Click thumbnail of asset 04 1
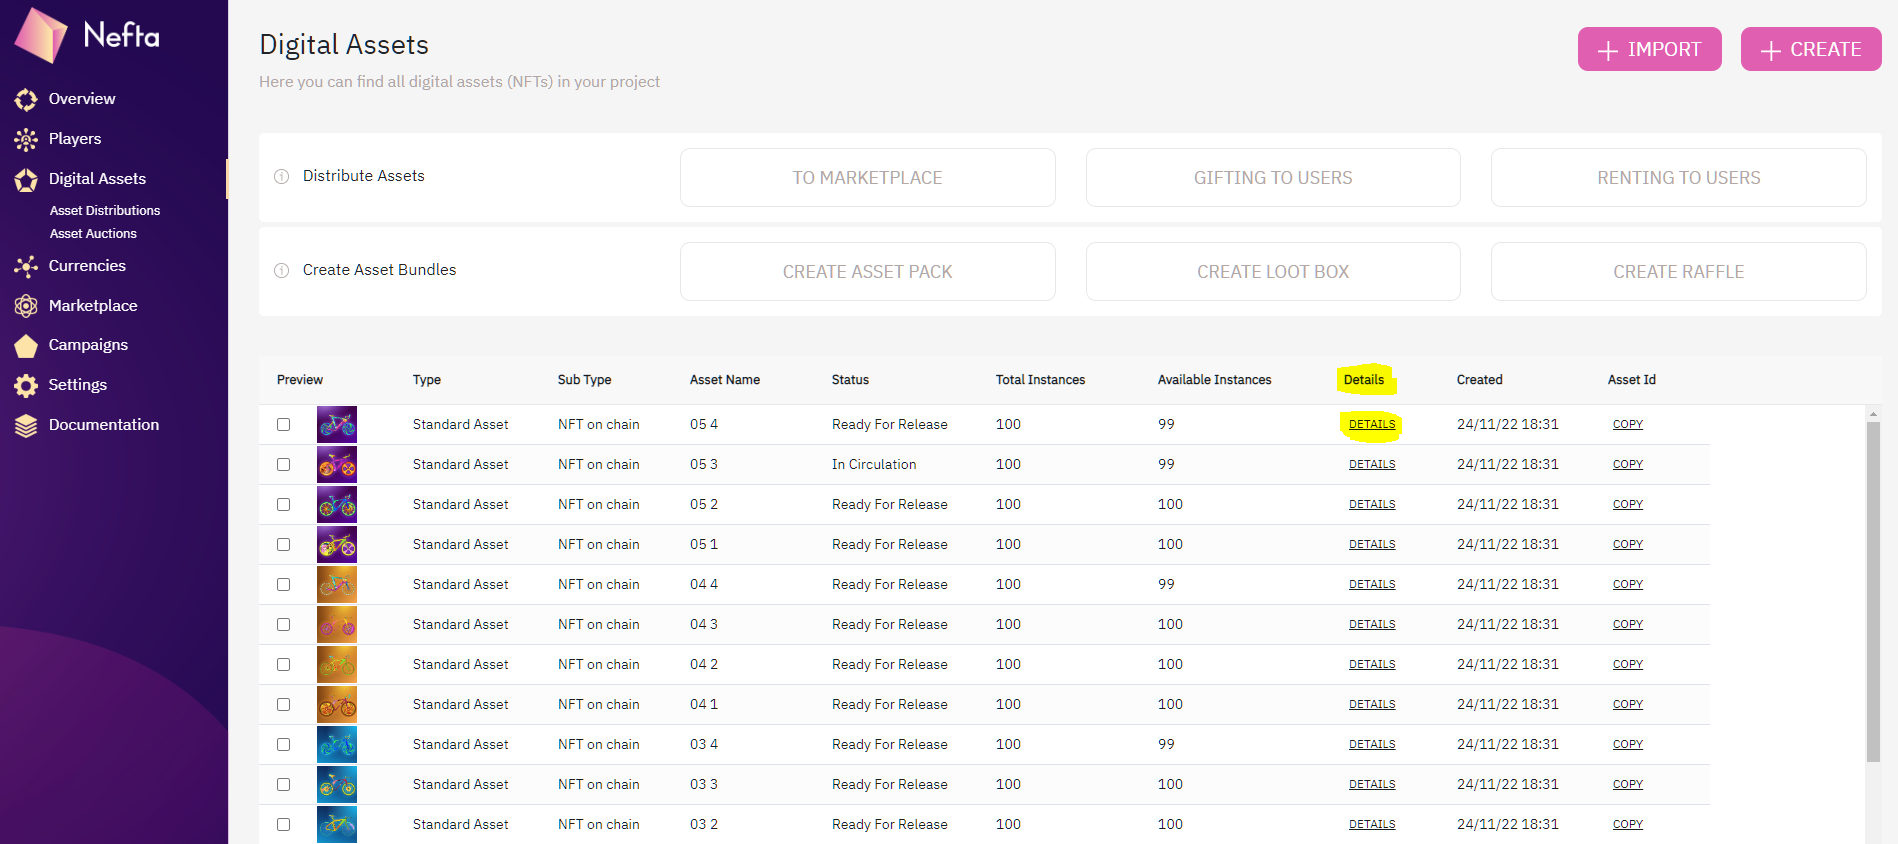The image size is (1898, 844). point(337,705)
